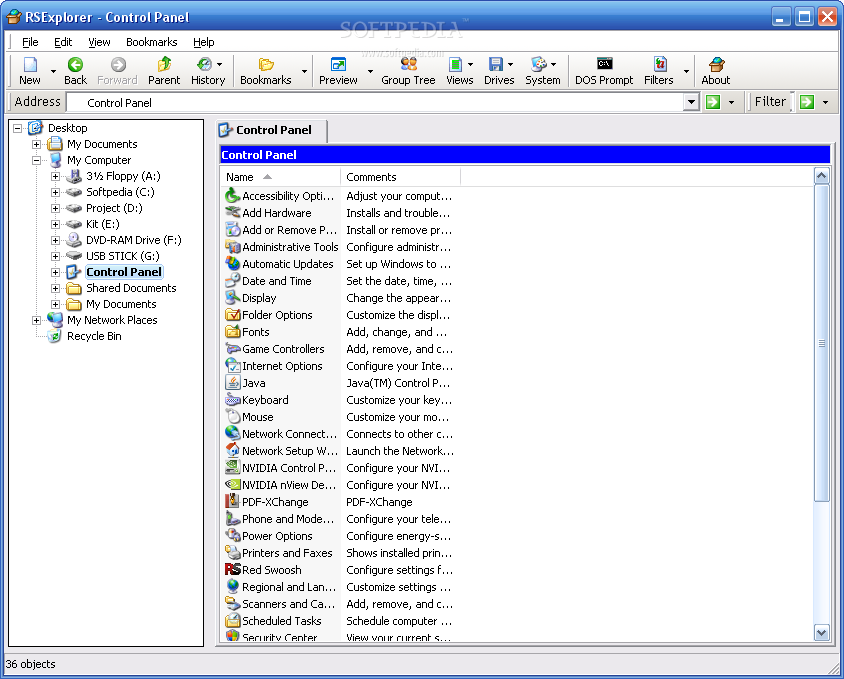The width and height of the screenshot is (844, 679).
Task: Select the Date and Time entry
Action: pos(277,281)
